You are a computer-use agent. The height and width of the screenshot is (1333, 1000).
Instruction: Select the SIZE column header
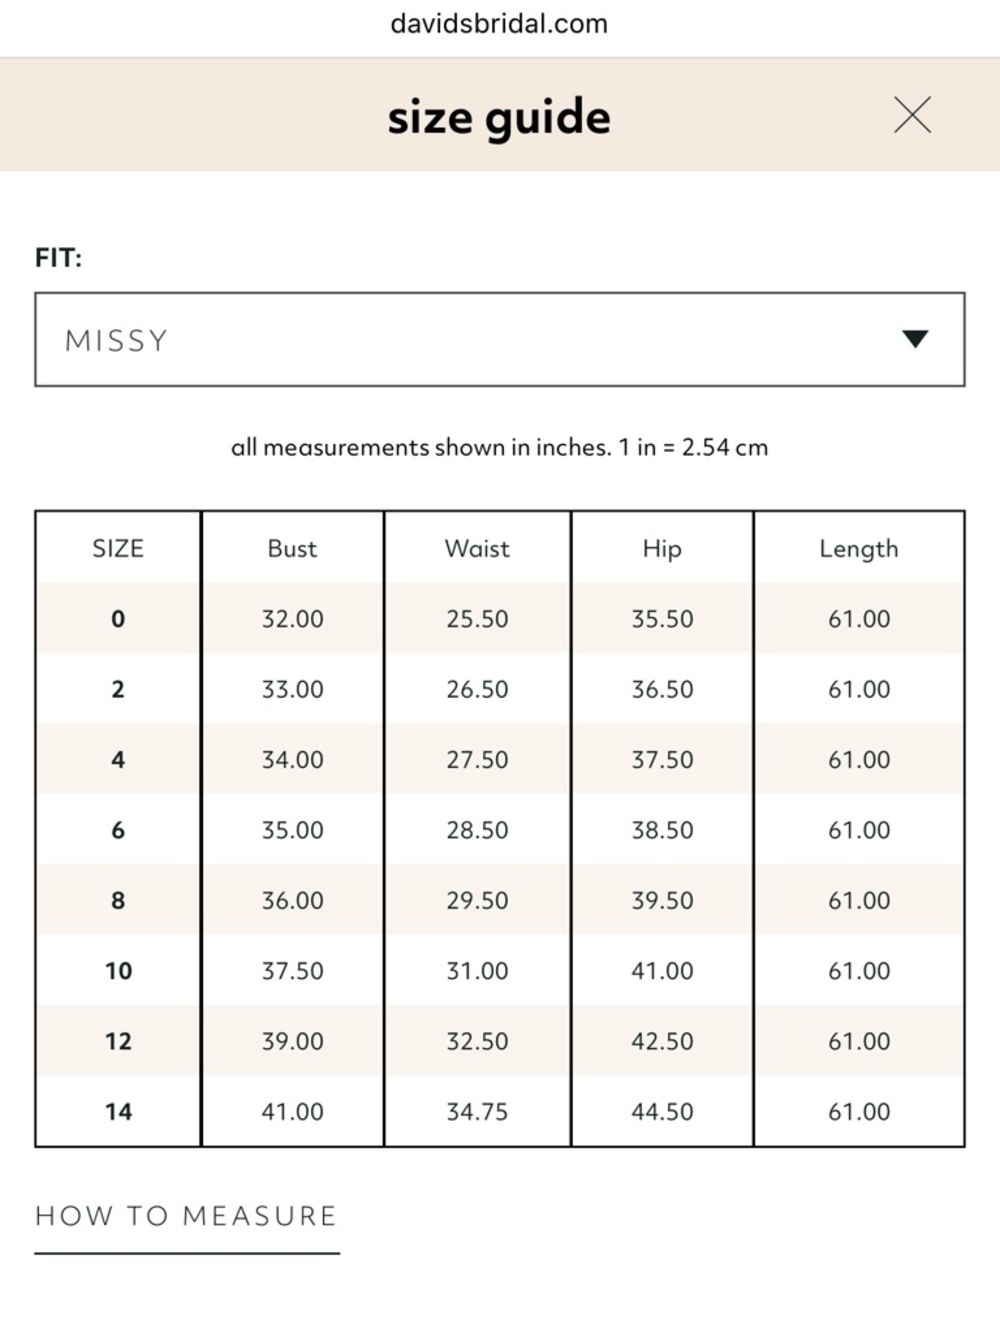pyautogui.click(x=118, y=548)
